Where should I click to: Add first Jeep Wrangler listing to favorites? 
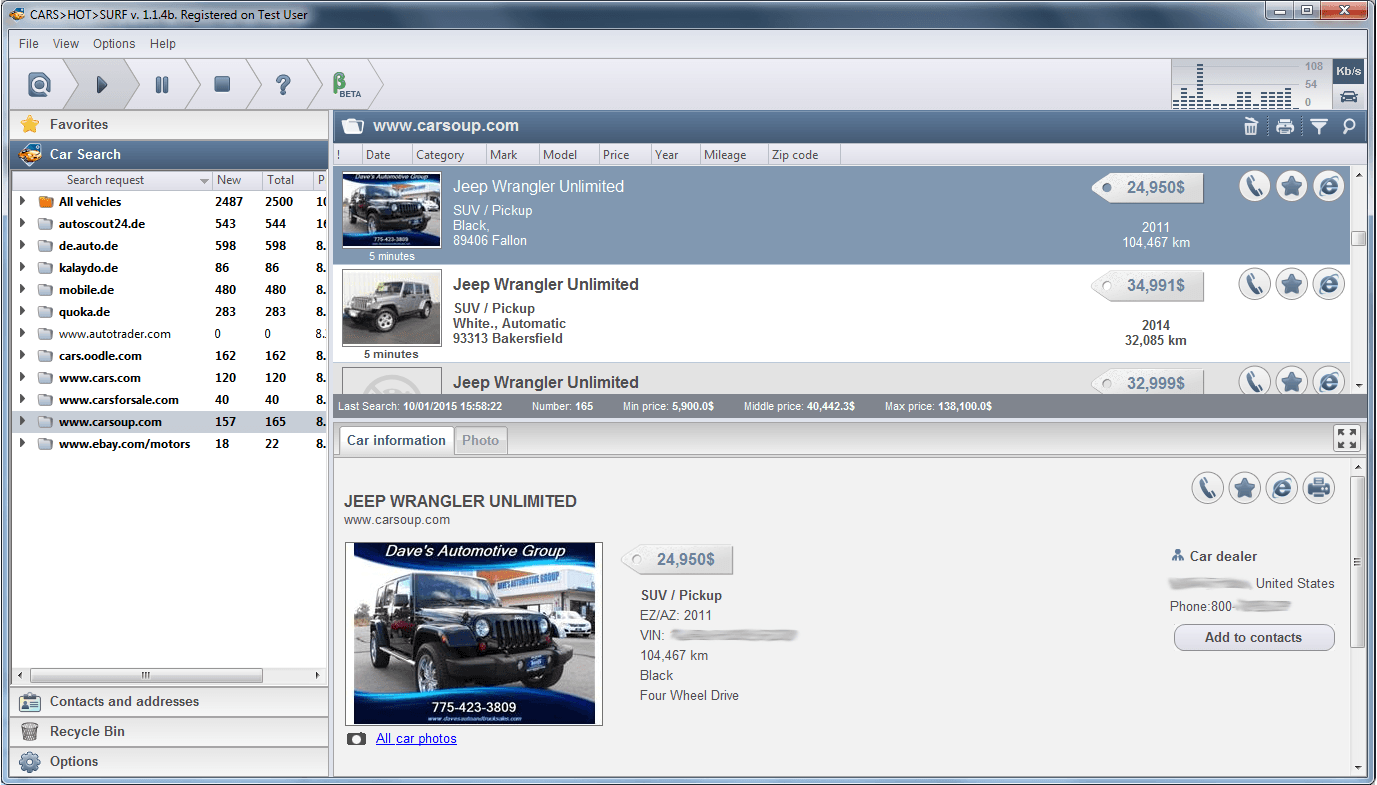(x=1291, y=187)
